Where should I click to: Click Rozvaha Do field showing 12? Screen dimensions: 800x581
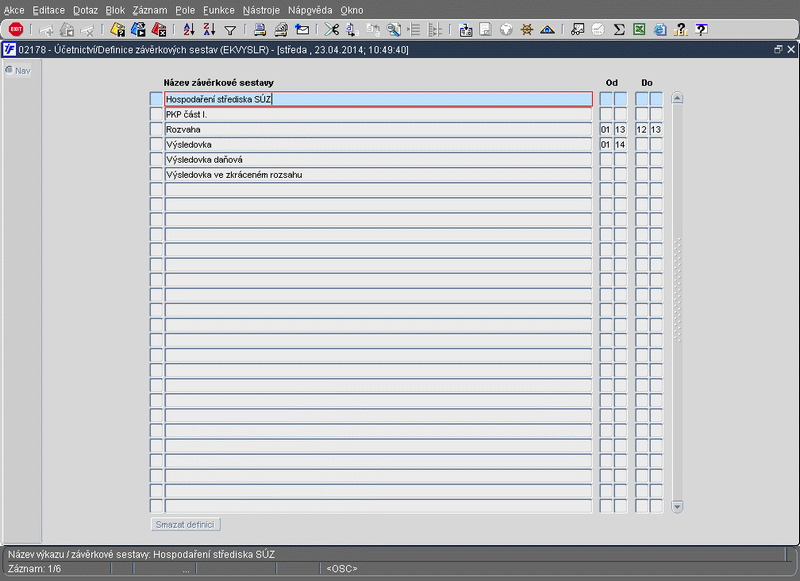click(x=641, y=130)
